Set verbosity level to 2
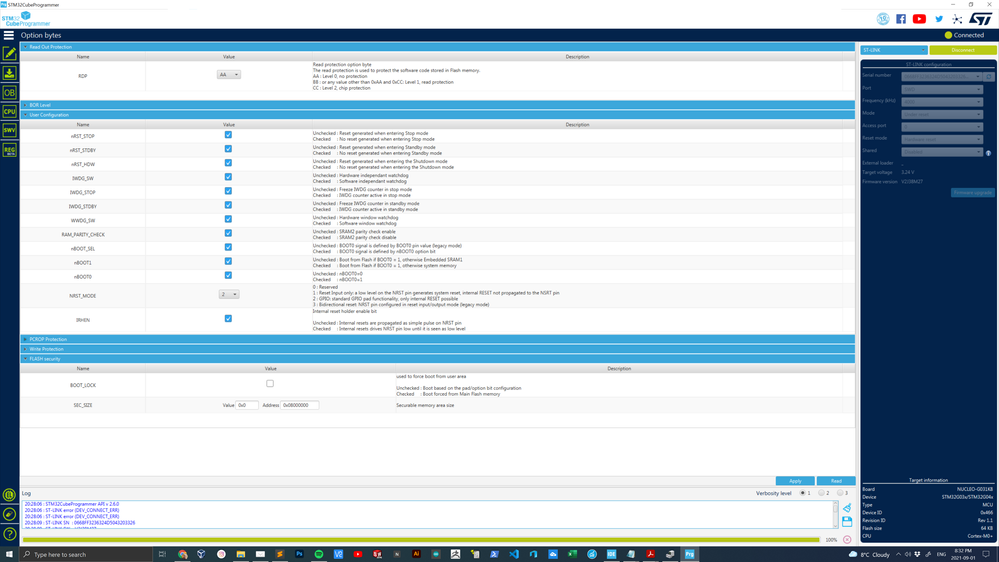Viewport: 999px width, 562px height. coord(822,493)
